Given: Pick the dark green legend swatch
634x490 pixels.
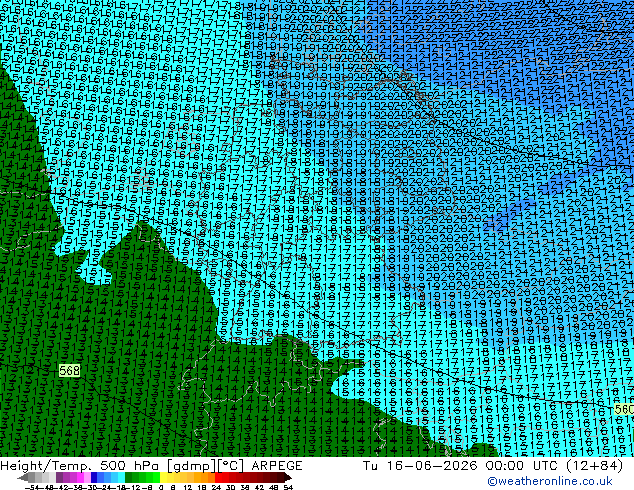Looking at the screenshot, I should click(128, 478).
